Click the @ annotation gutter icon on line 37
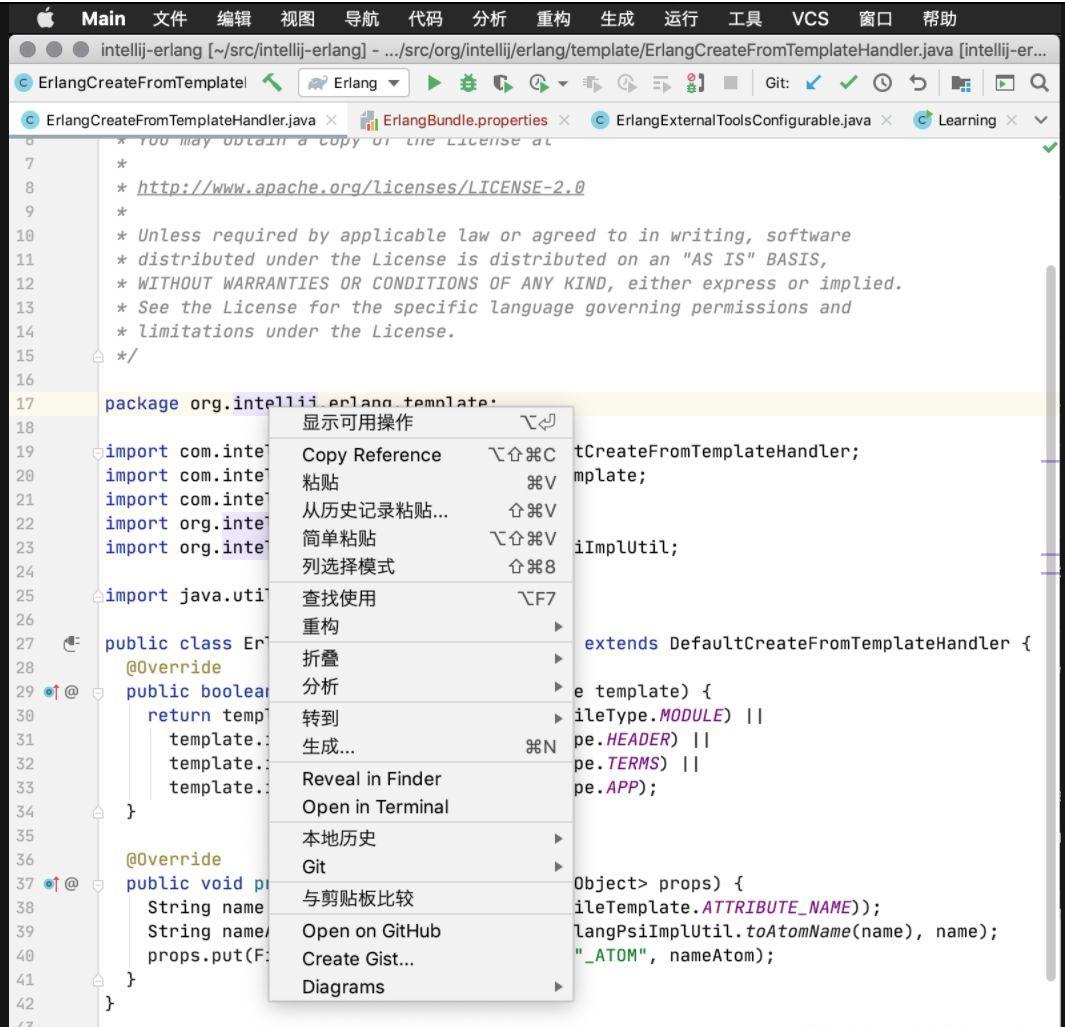This screenshot has width=1065, height=1027. pos(71,884)
